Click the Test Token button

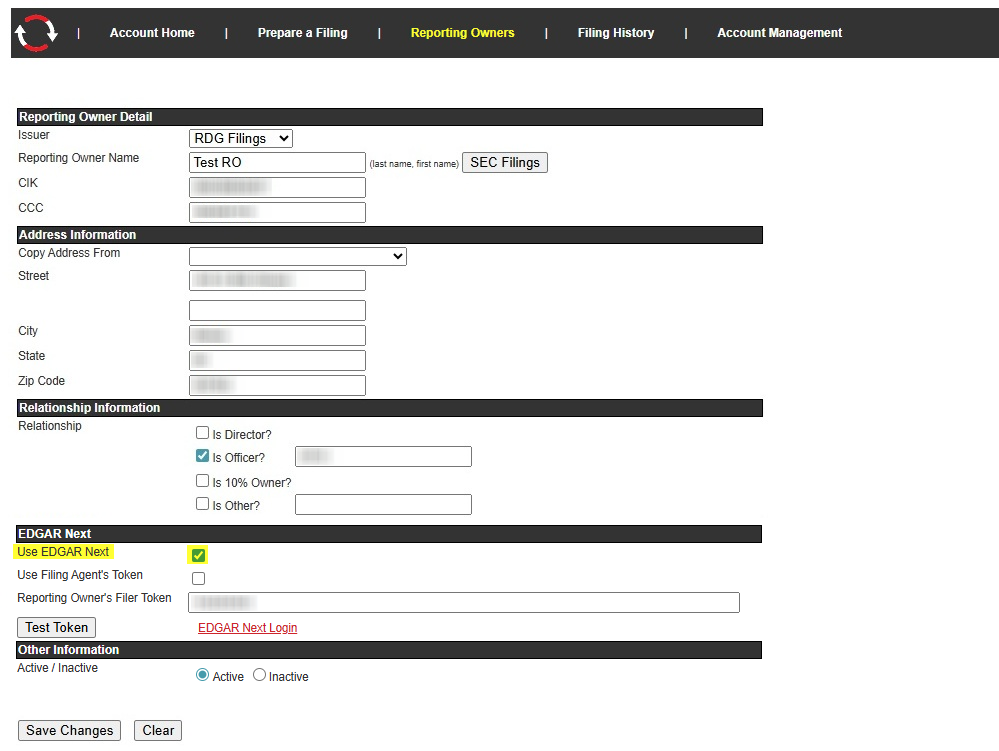pyautogui.click(x=57, y=627)
